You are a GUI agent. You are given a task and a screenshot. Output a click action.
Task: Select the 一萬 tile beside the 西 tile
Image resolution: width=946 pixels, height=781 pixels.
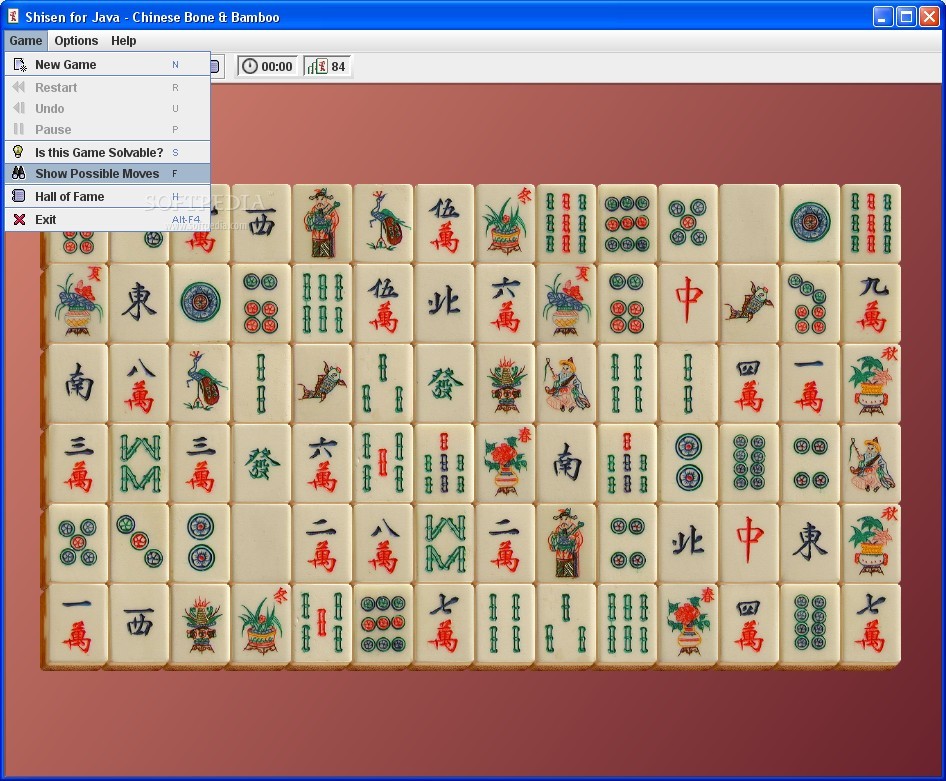[x=78, y=624]
